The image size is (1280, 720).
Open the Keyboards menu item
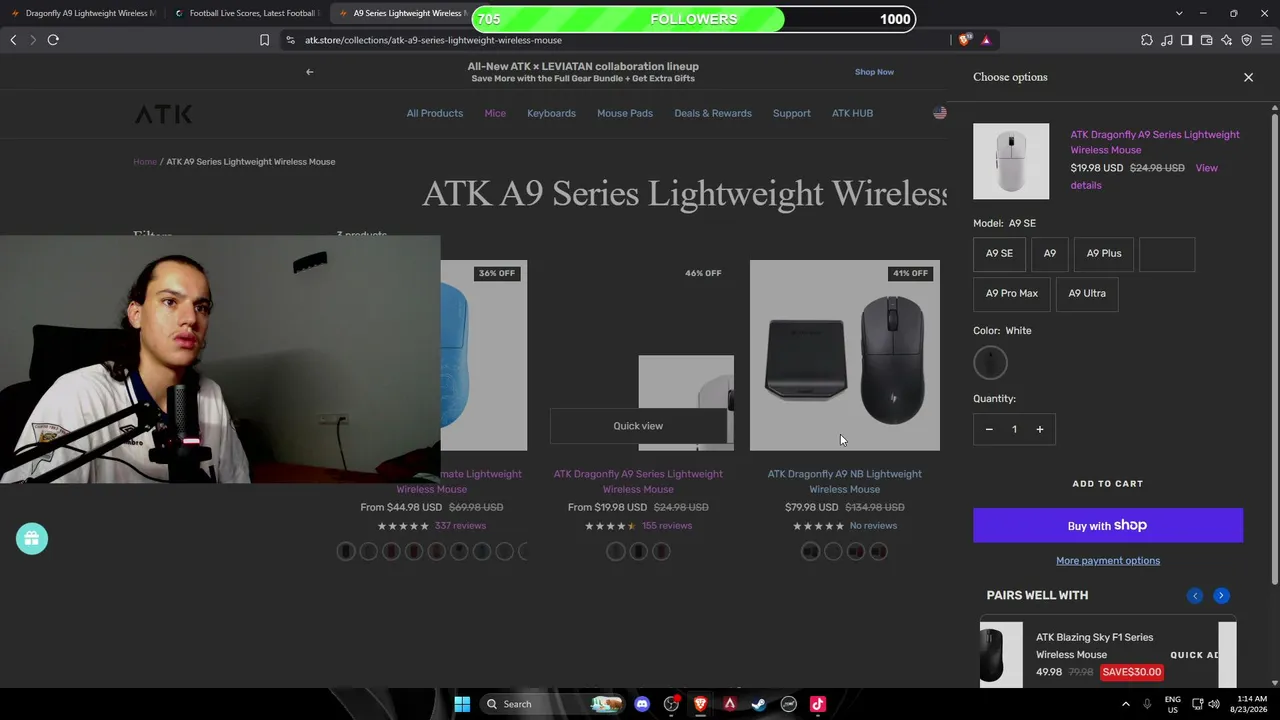coord(551,113)
